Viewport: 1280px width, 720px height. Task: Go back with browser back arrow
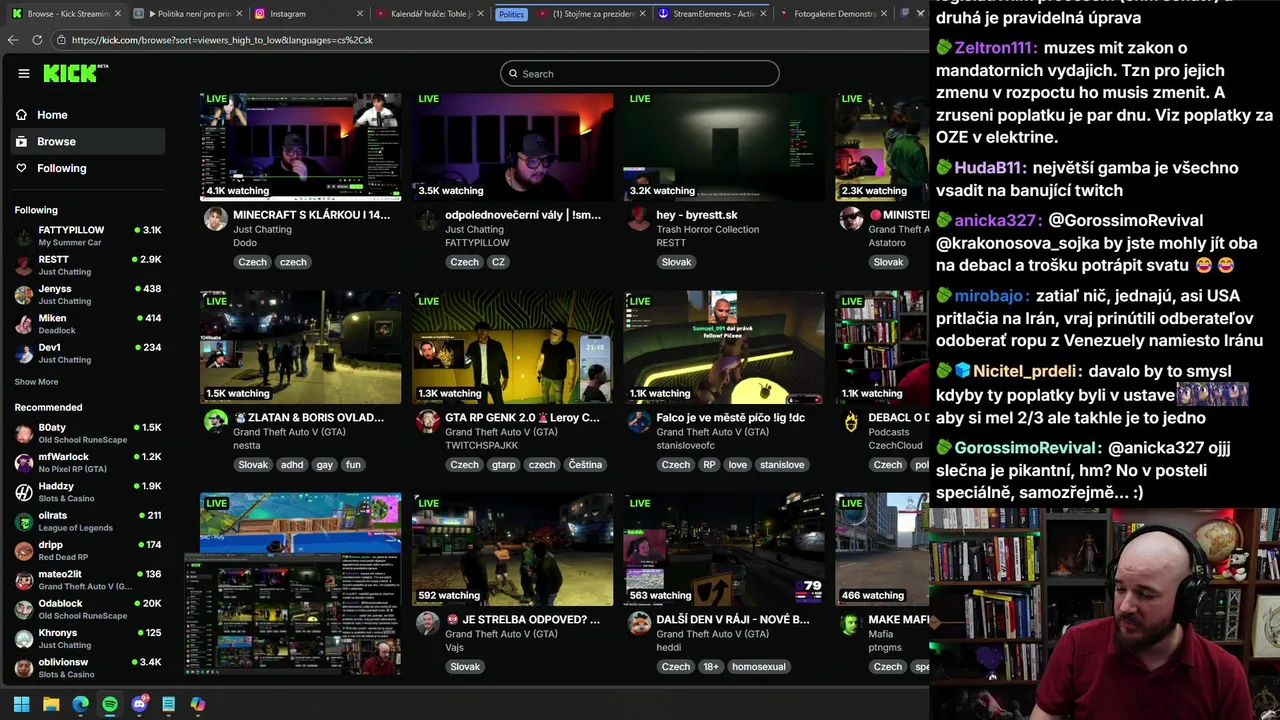click(13, 40)
